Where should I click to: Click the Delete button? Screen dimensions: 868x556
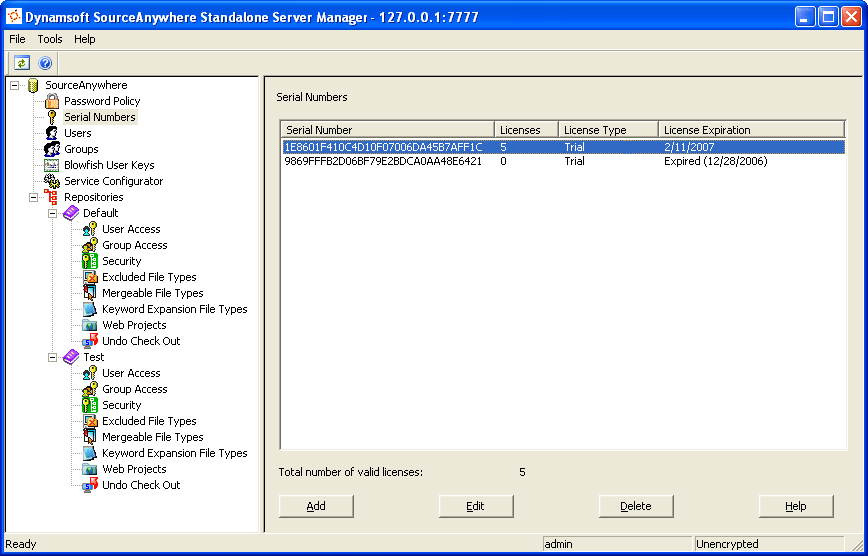pos(636,506)
